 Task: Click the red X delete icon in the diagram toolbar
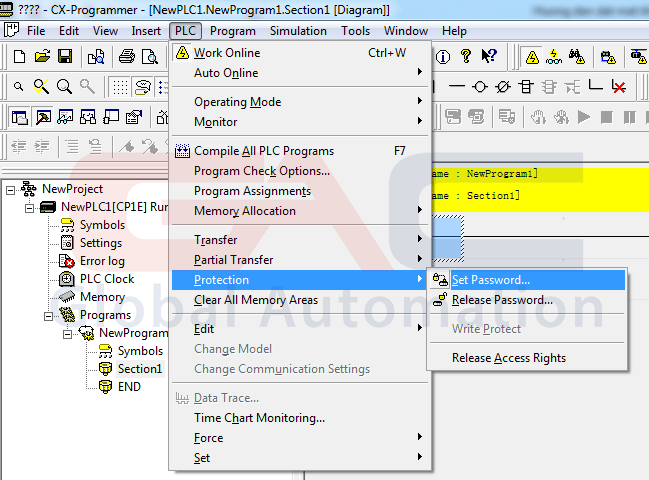click(619, 86)
